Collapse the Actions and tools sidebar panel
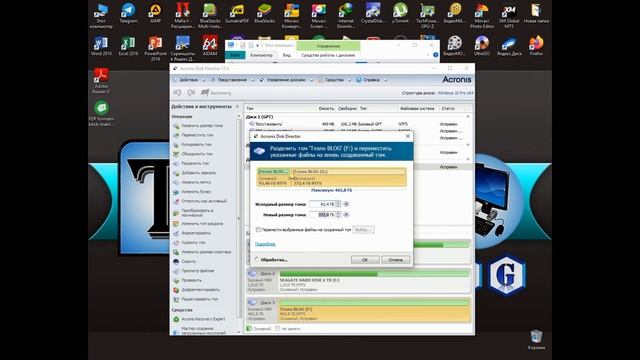The height and width of the screenshot is (360, 640). point(237,107)
